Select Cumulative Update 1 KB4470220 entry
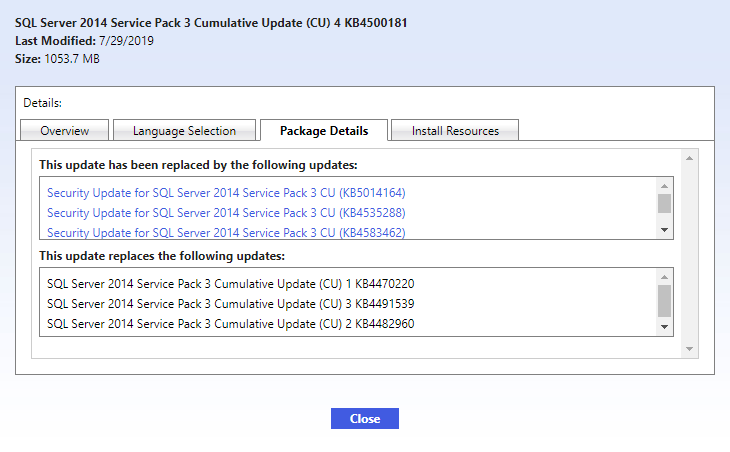 [230, 283]
